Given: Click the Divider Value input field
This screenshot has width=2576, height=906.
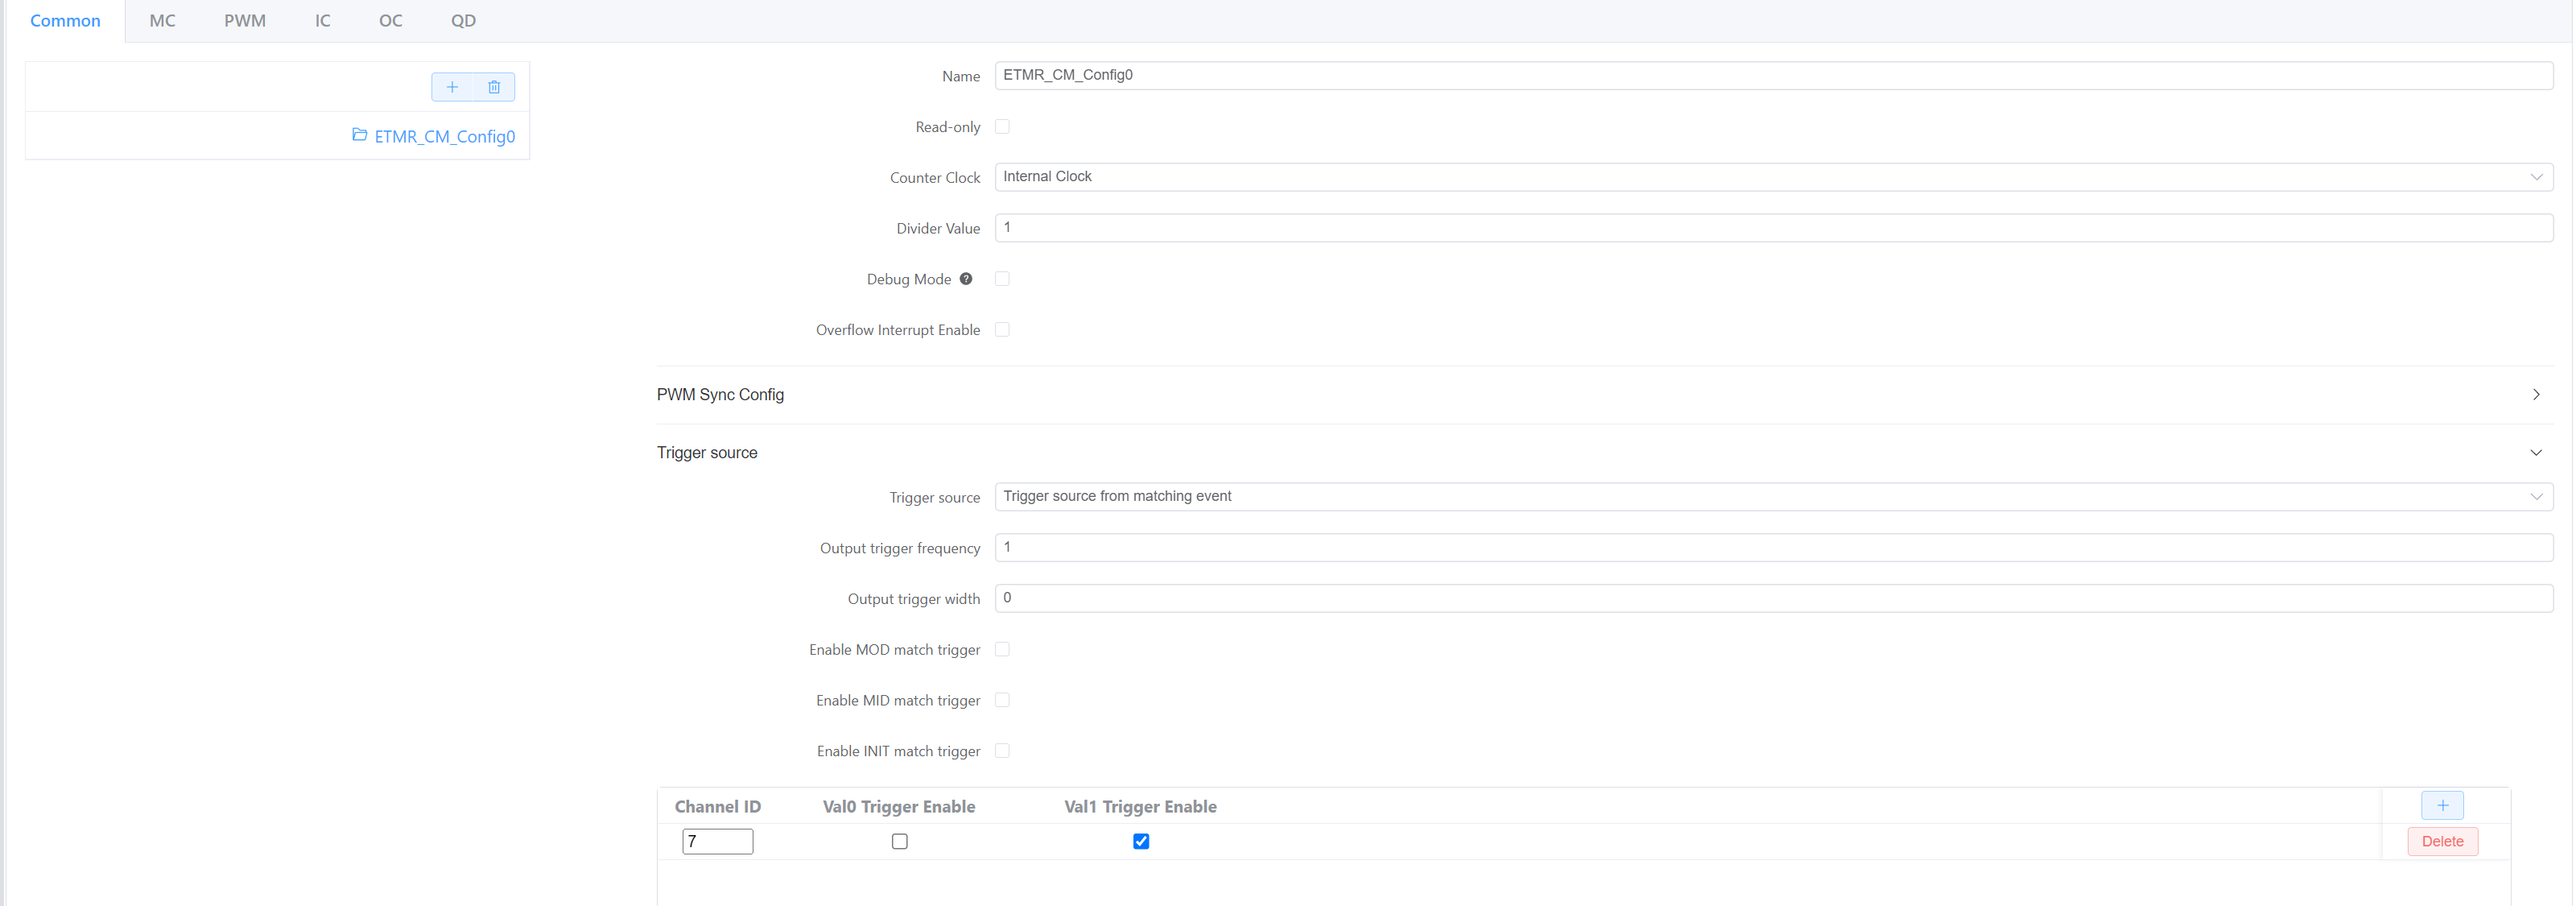Looking at the screenshot, I should coord(1772,228).
